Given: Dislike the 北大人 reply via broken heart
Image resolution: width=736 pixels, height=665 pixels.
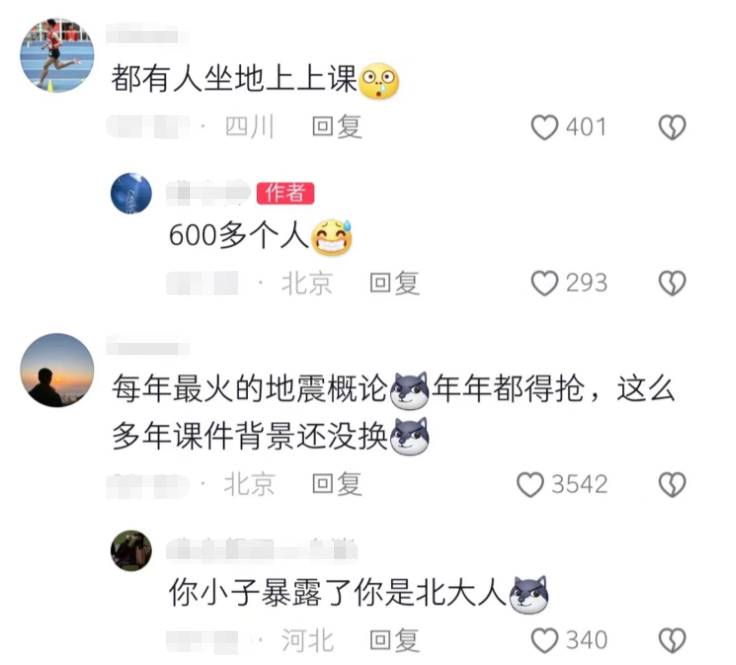Looking at the screenshot, I should (x=673, y=641).
